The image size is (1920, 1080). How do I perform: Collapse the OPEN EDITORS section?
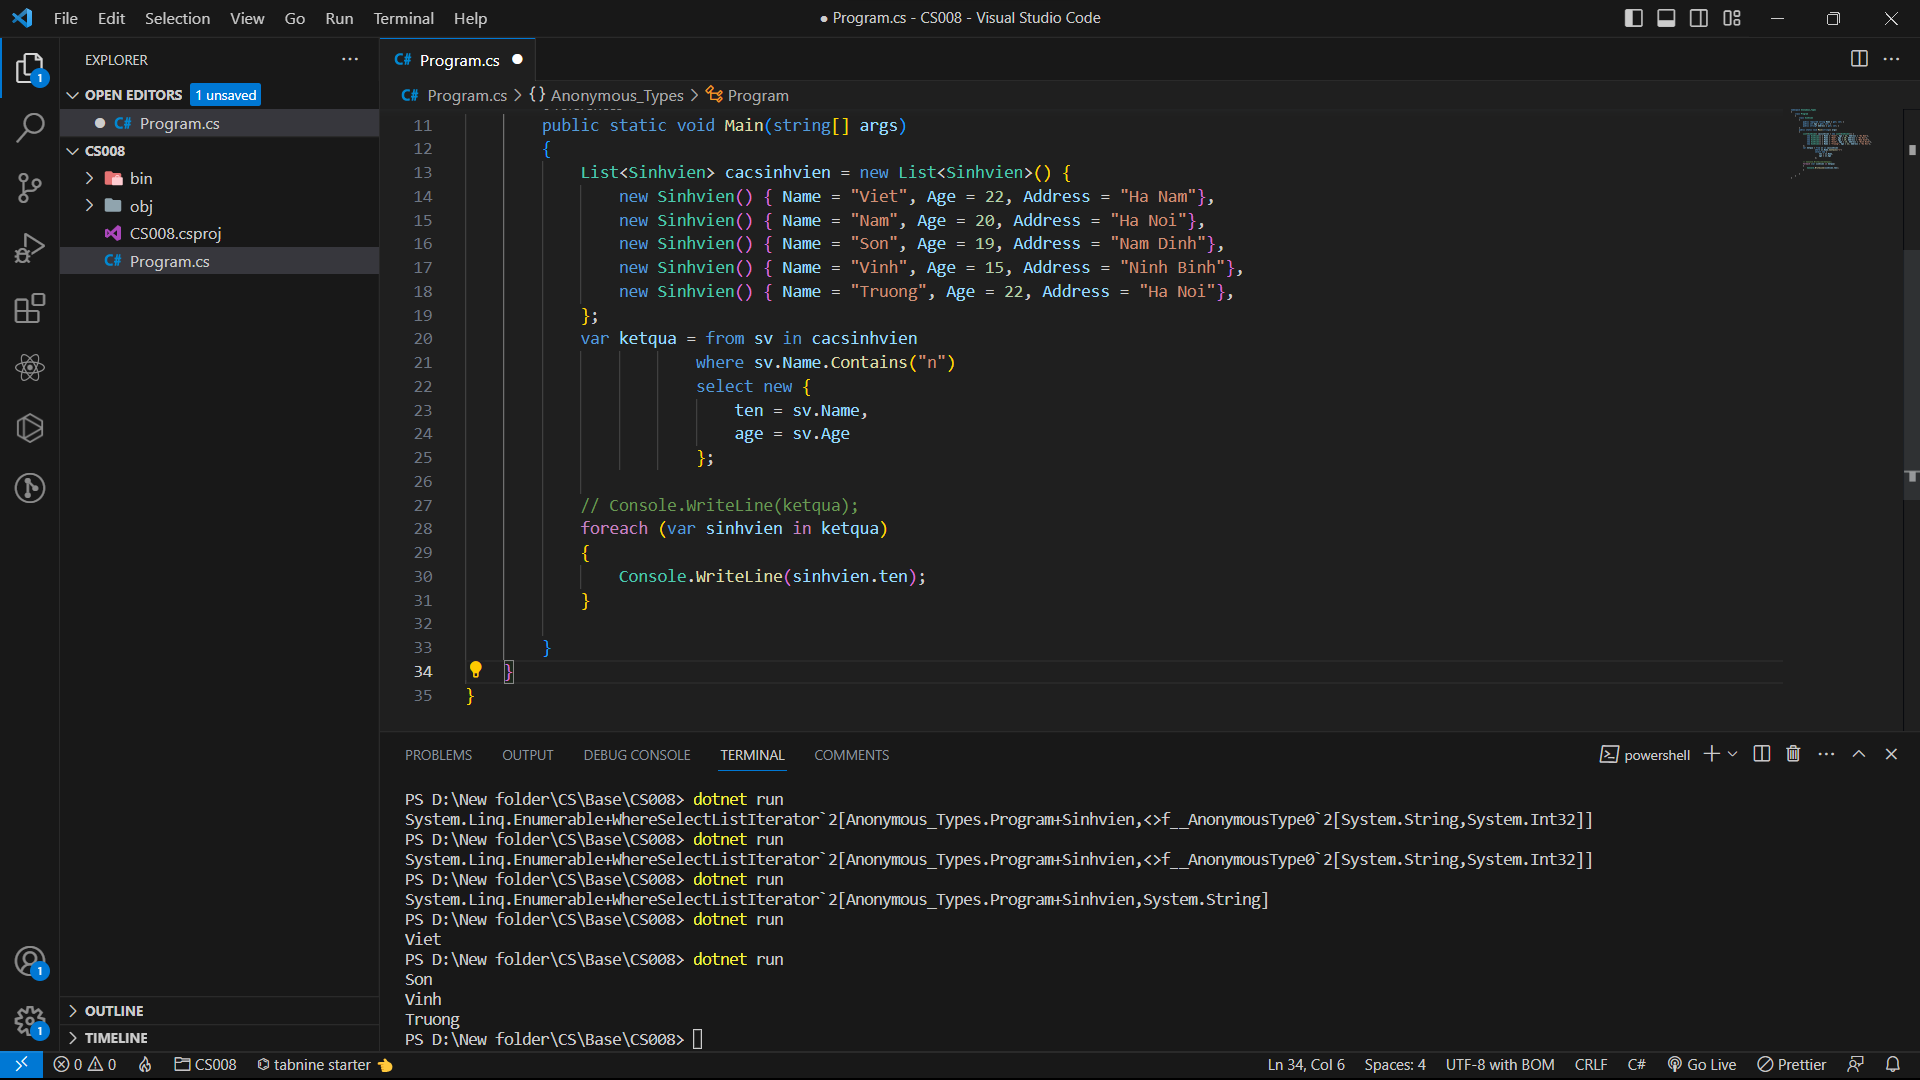point(72,95)
